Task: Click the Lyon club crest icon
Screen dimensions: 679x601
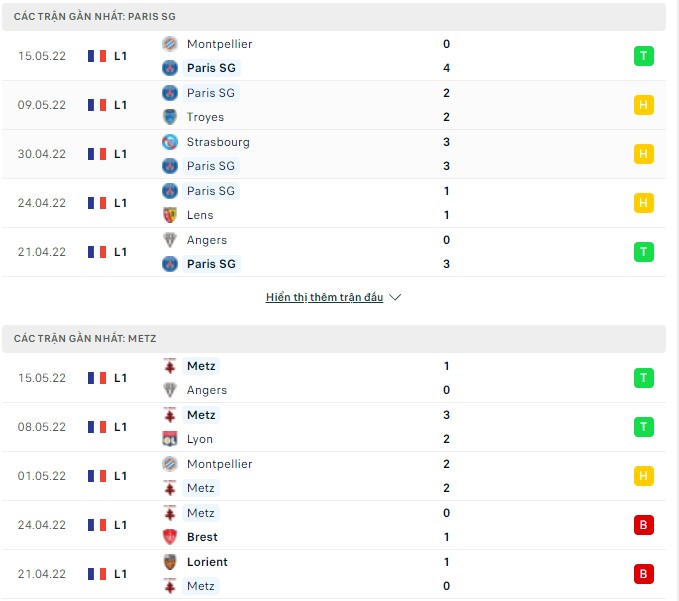Action: (x=169, y=439)
